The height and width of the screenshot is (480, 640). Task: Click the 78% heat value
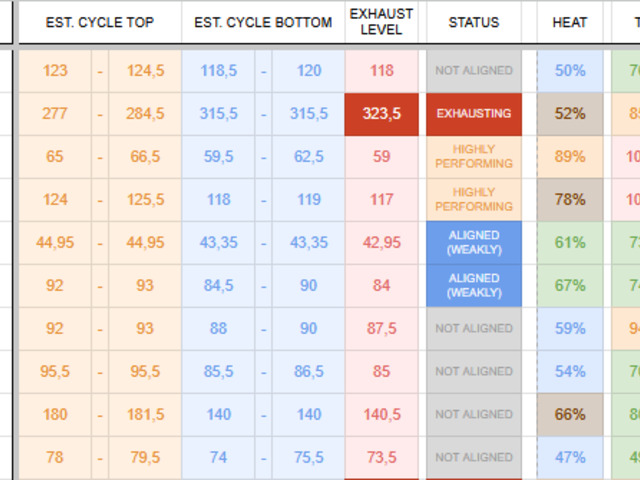pyautogui.click(x=570, y=200)
